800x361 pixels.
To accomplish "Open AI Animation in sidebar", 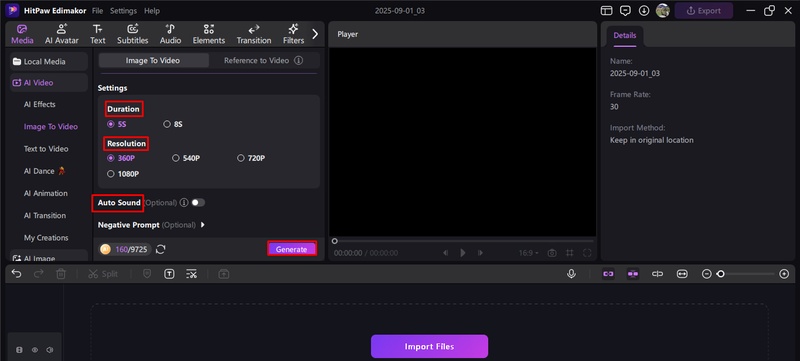I will click(45, 193).
